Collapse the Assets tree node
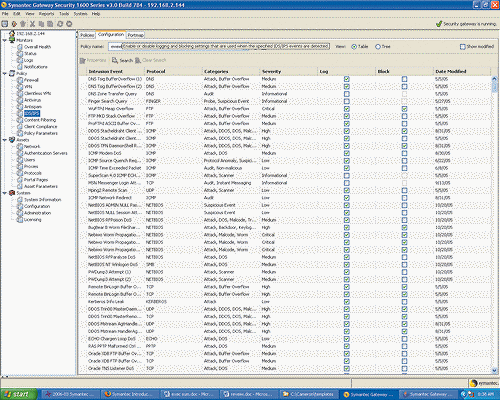 click(5, 140)
